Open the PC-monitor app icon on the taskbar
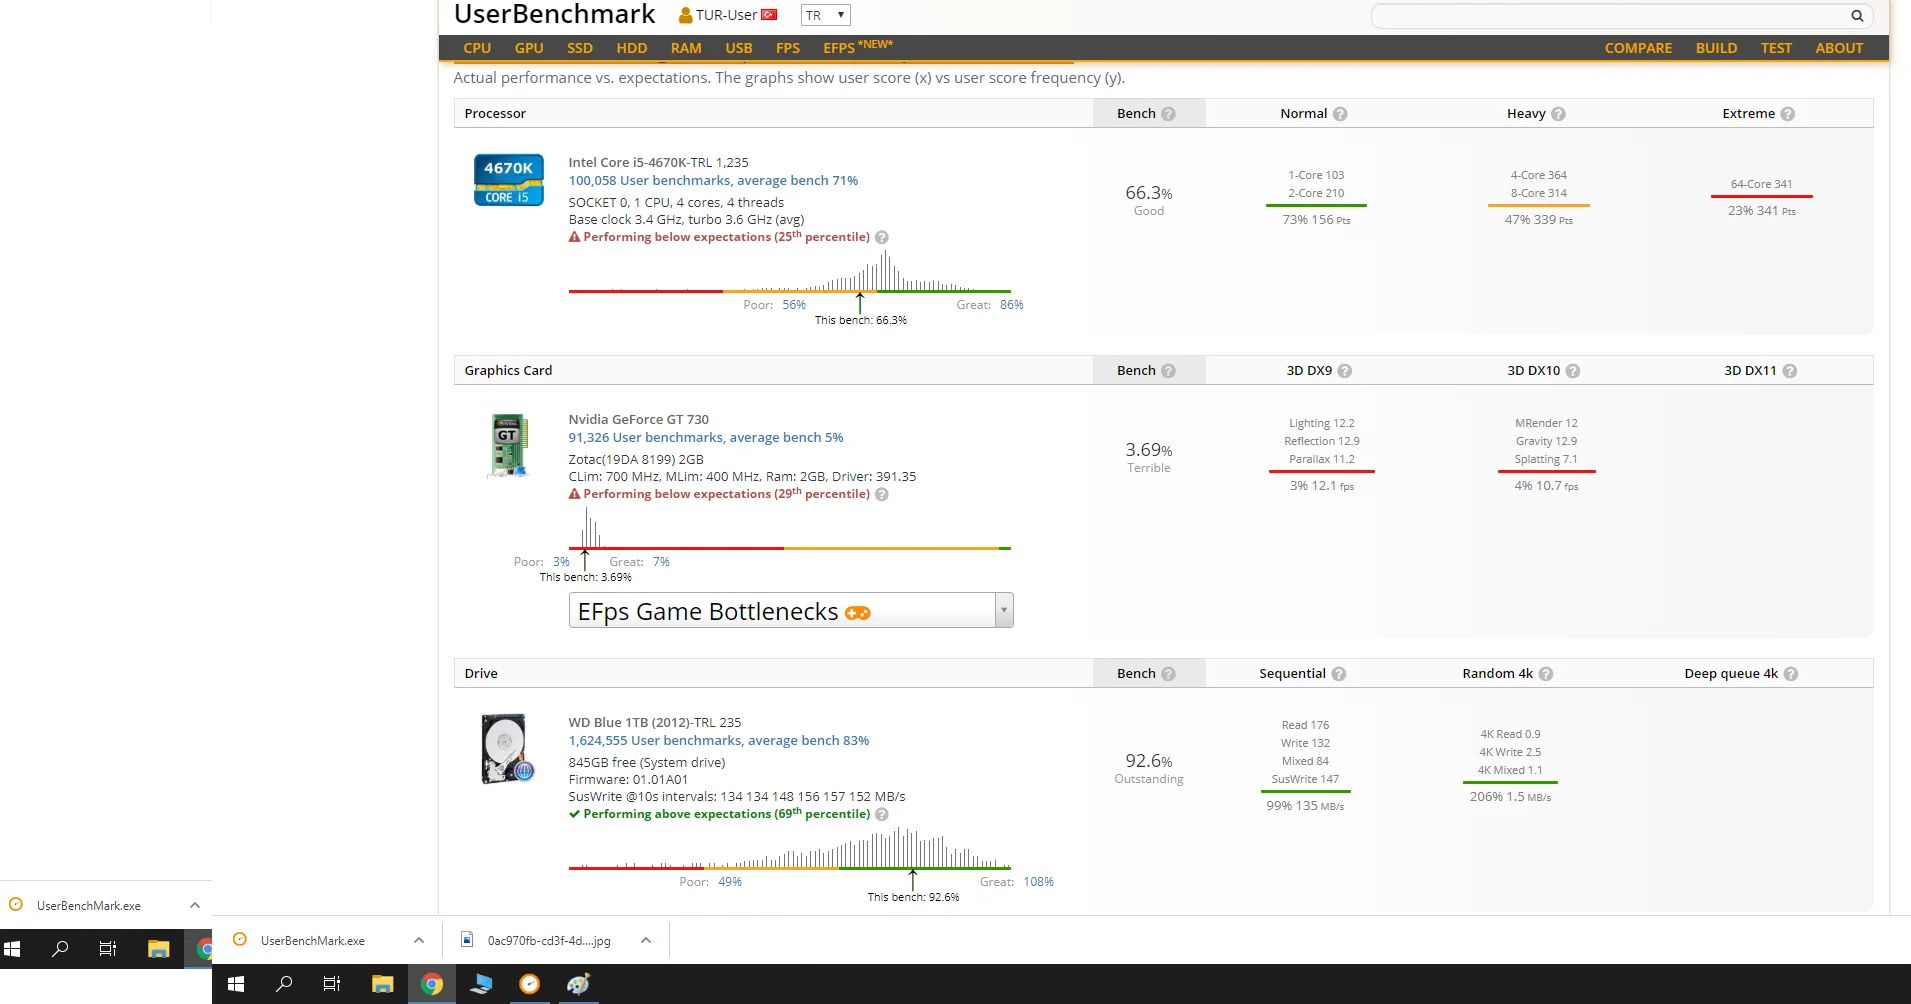1911x1004 pixels. (x=481, y=984)
